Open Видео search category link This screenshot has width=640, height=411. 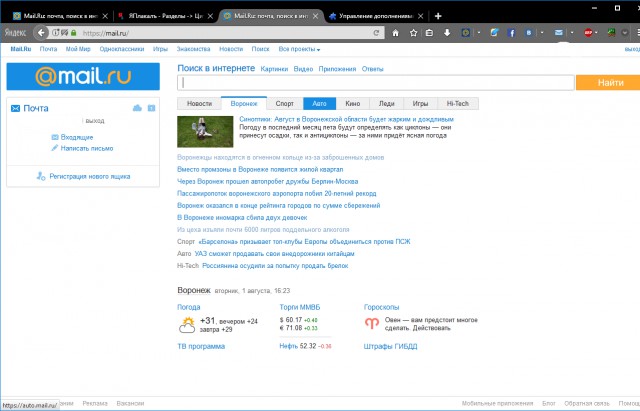[303, 69]
